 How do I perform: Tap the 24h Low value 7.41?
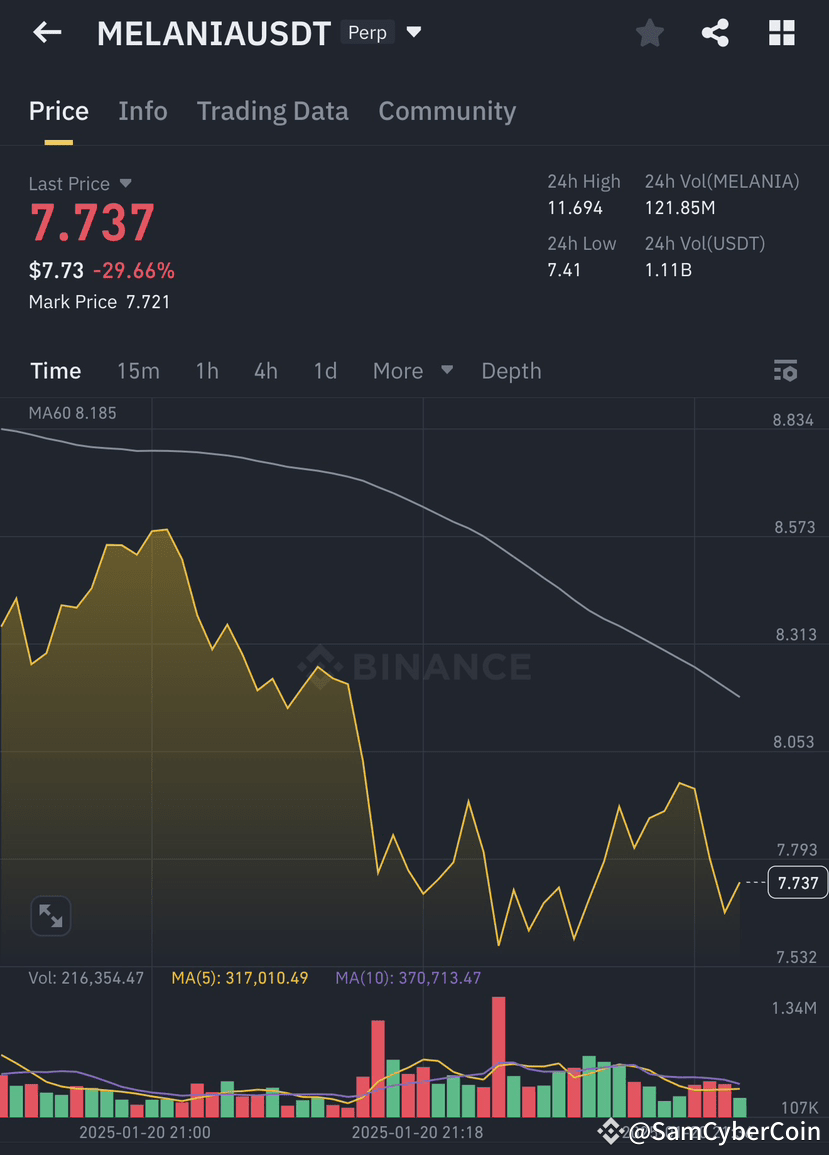pos(564,270)
